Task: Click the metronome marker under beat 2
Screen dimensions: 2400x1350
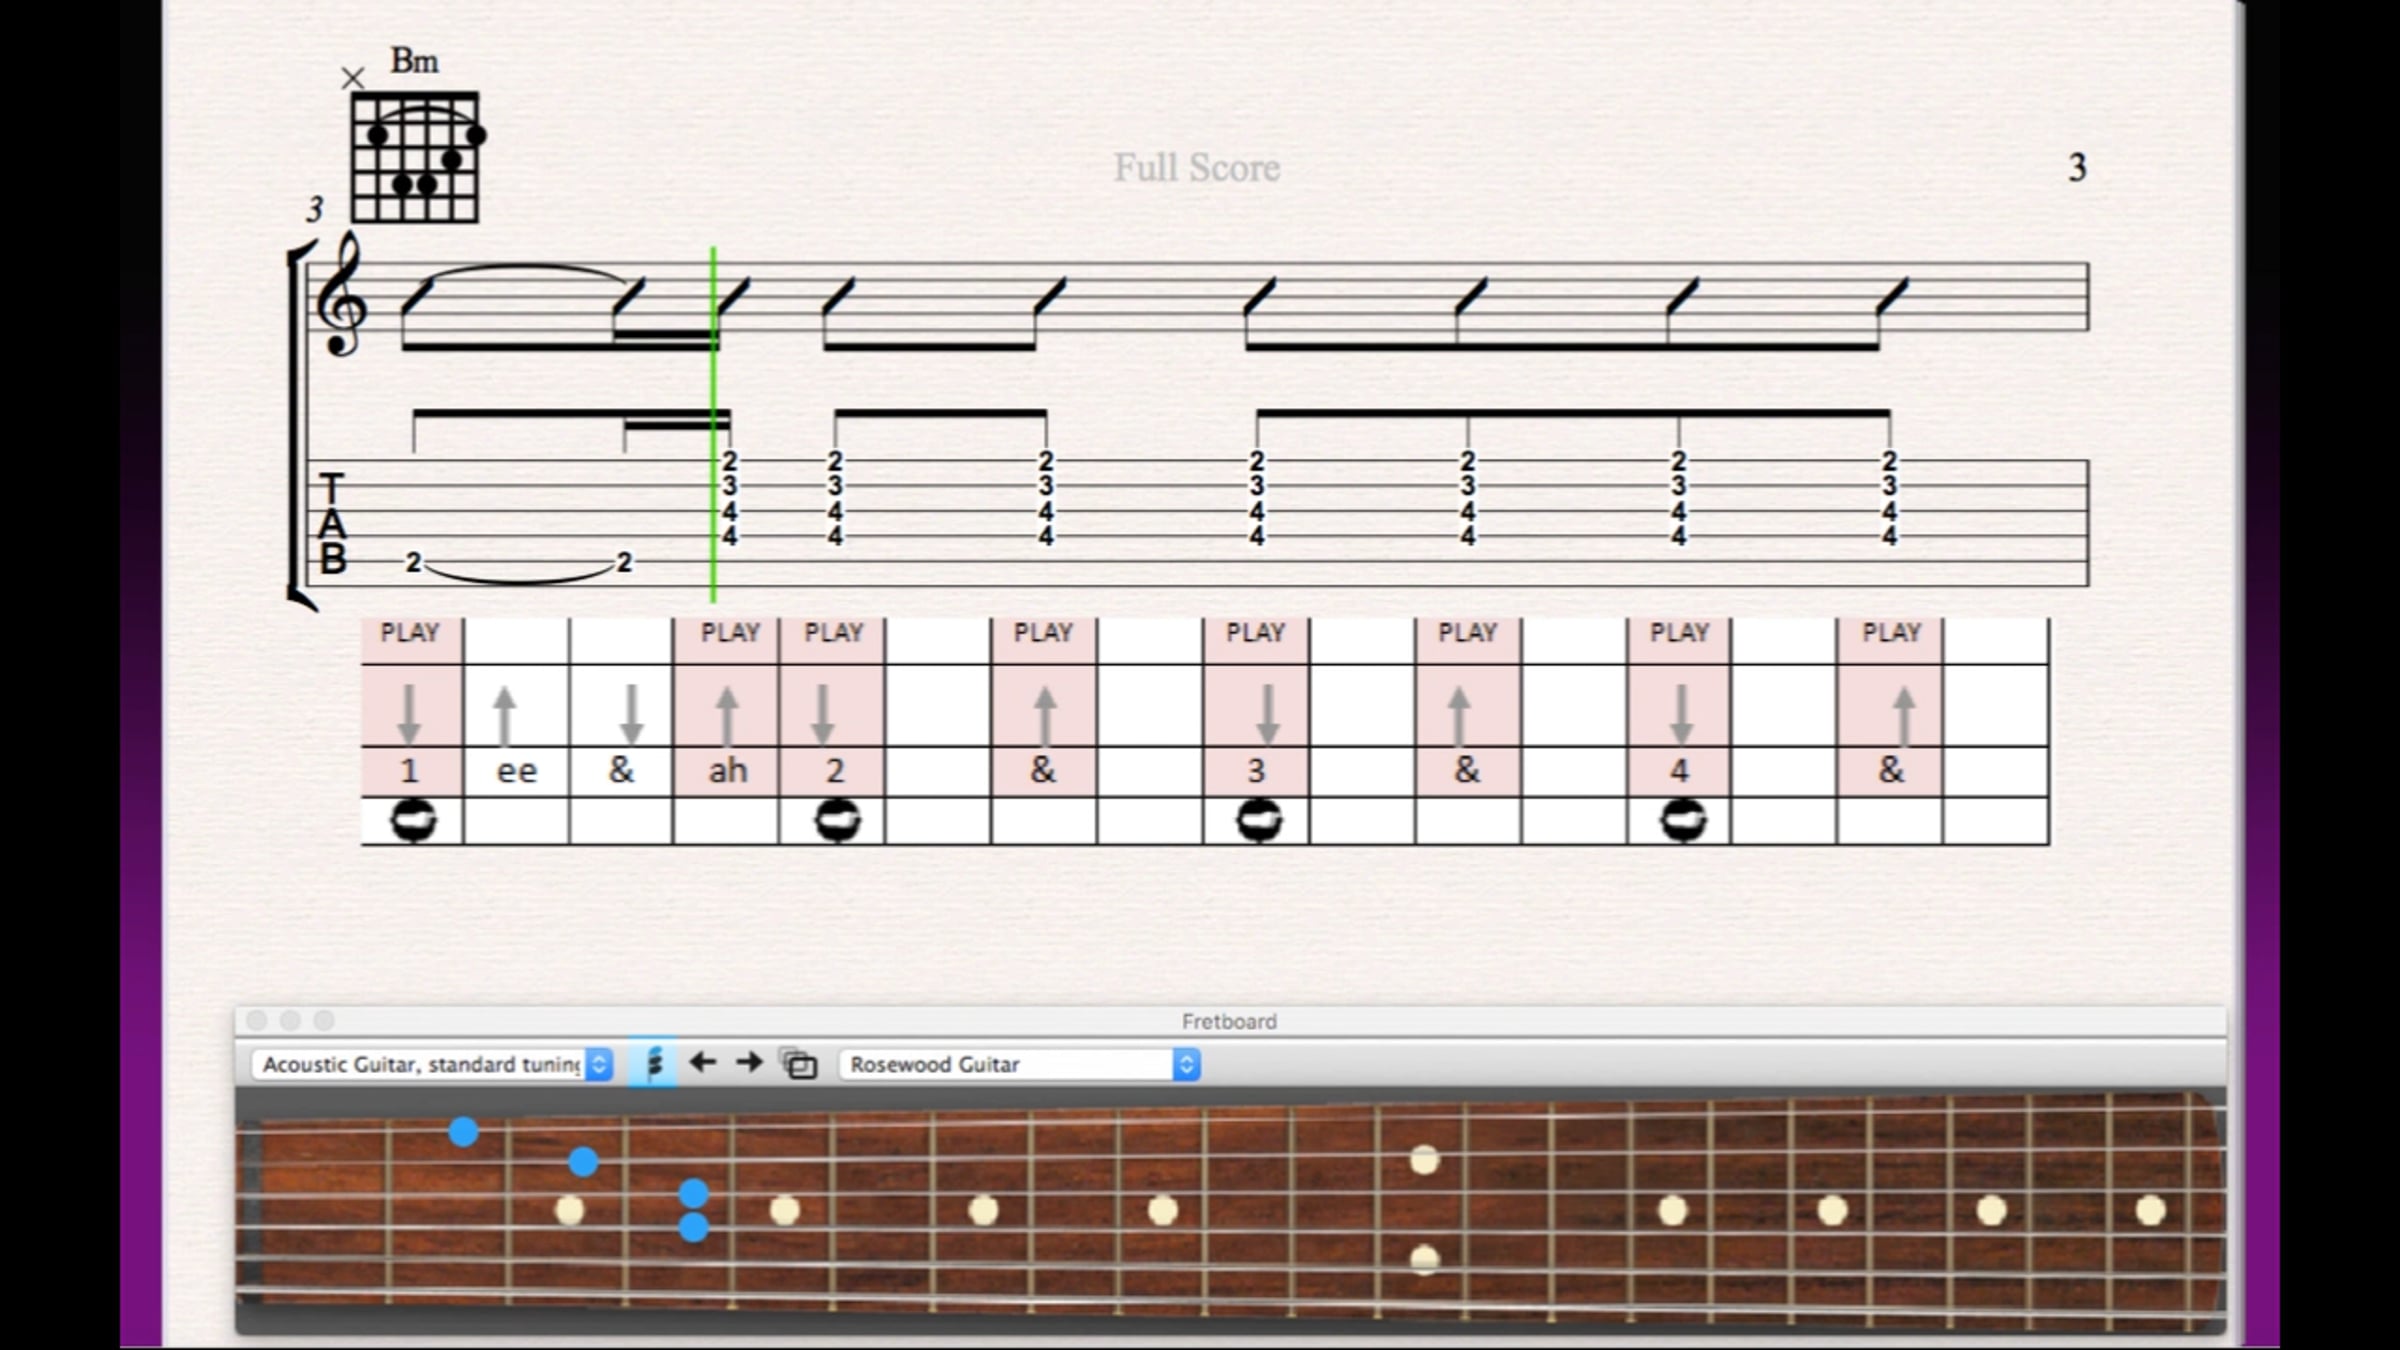Action: tap(837, 820)
